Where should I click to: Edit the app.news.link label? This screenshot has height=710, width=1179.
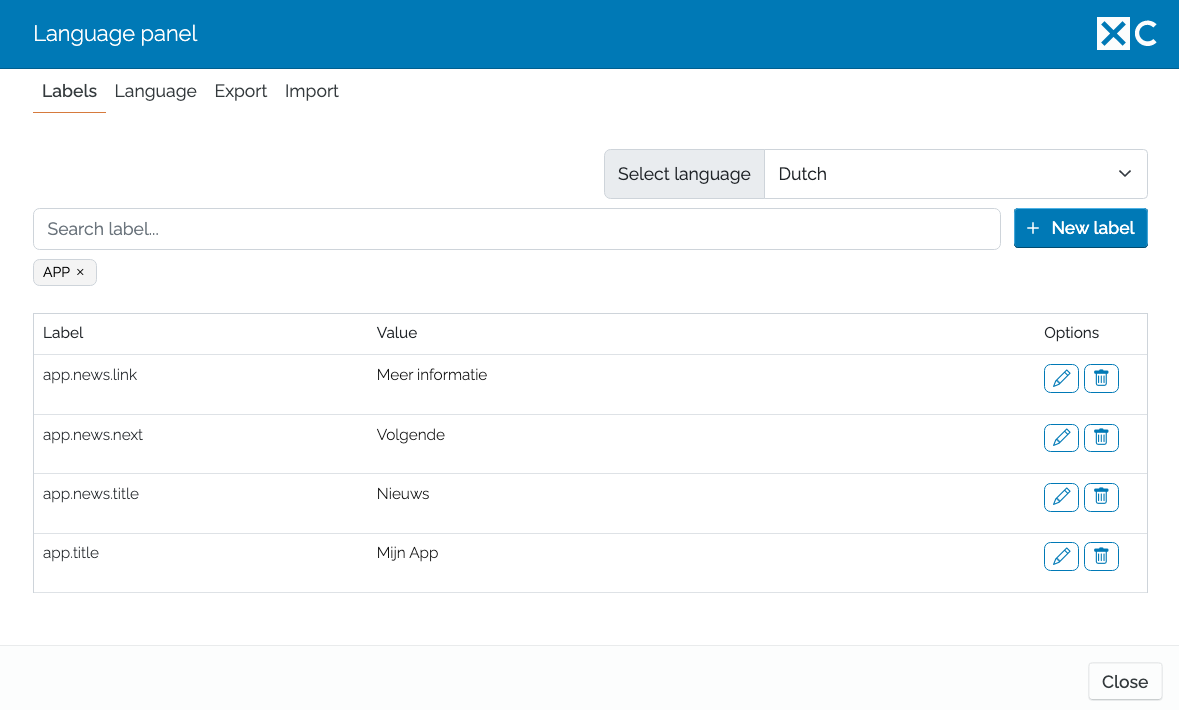[1061, 378]
